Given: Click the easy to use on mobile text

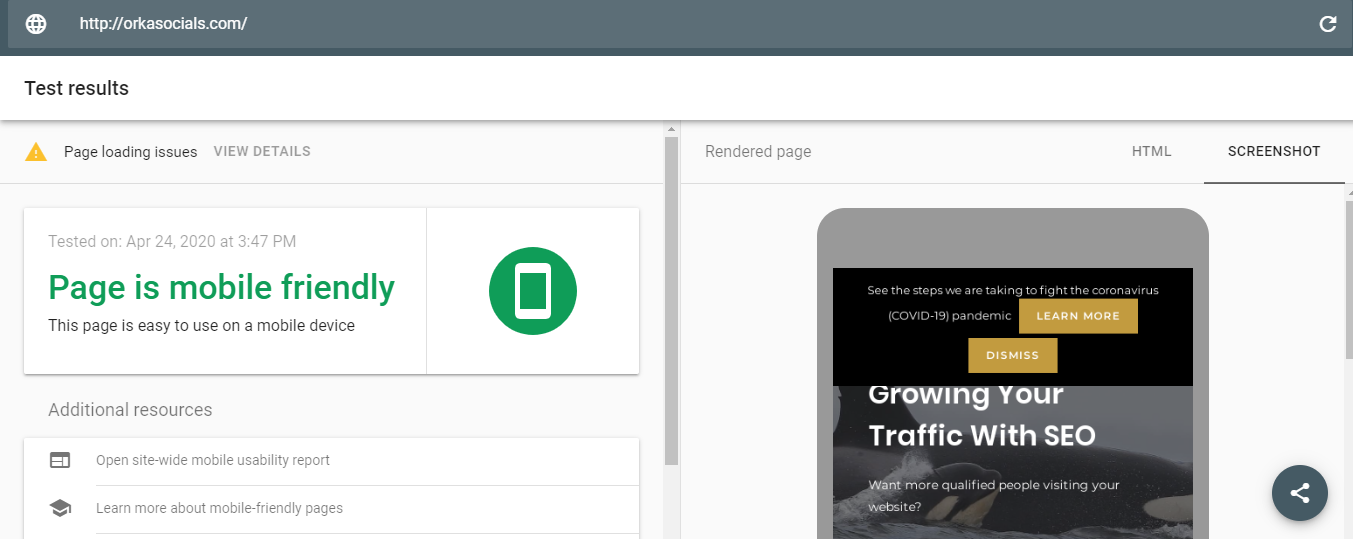Looking at the screenshot, I should click(201, 326).
